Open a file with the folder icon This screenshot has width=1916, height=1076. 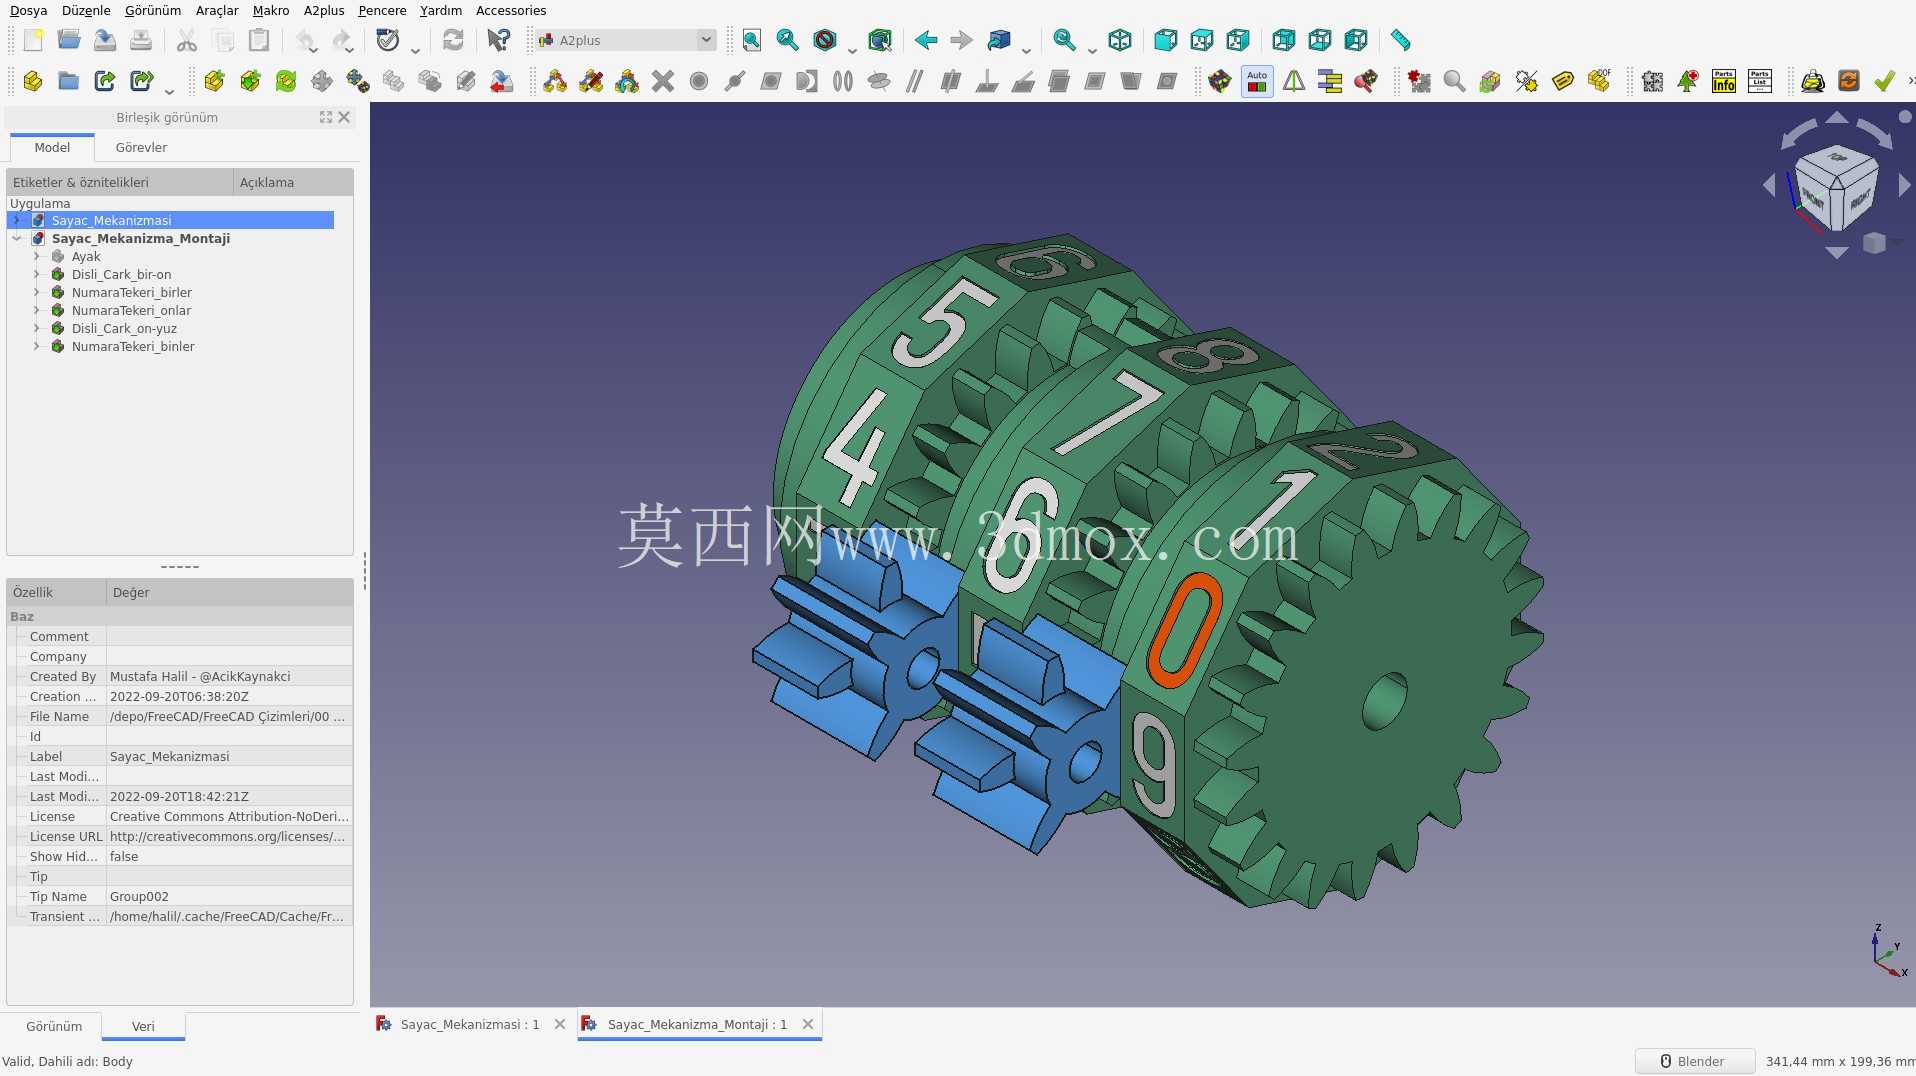[x=69, y=40]
